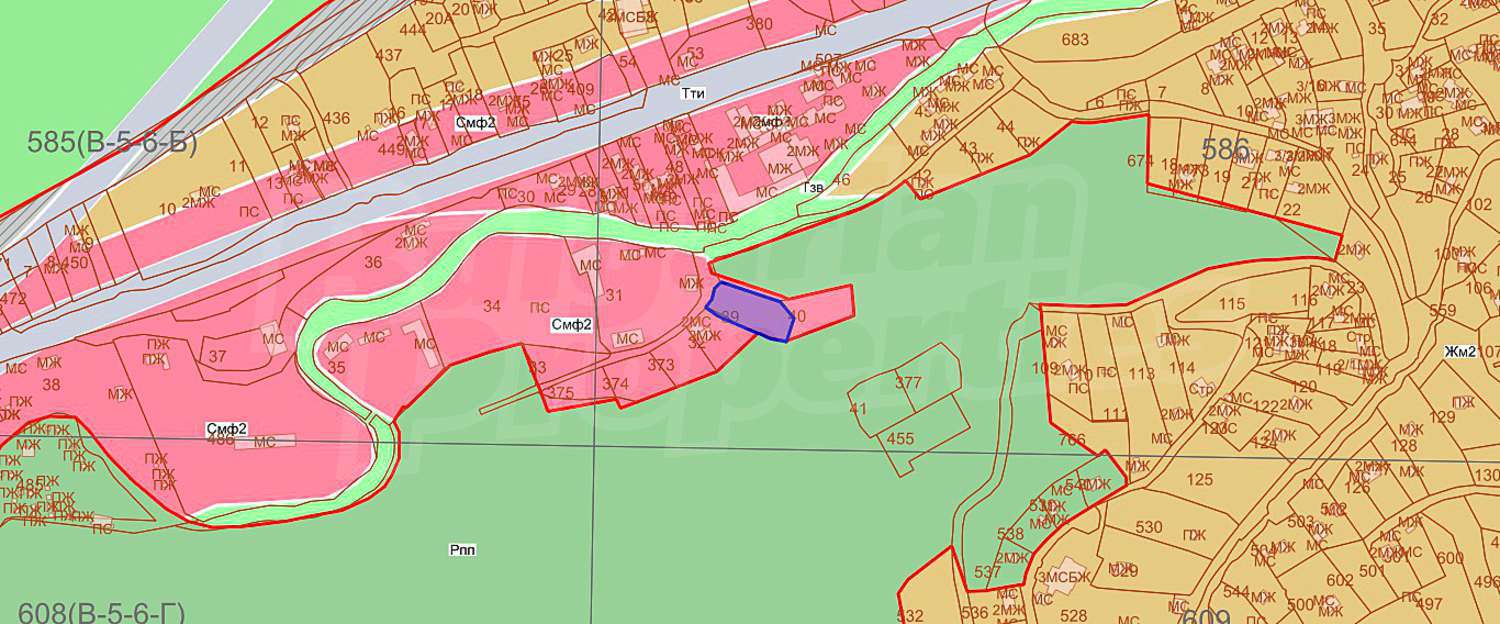Image resolution: width=1500 pixels, height=624 pixels.
Task: Click parcel number 37
Action: 217,357
